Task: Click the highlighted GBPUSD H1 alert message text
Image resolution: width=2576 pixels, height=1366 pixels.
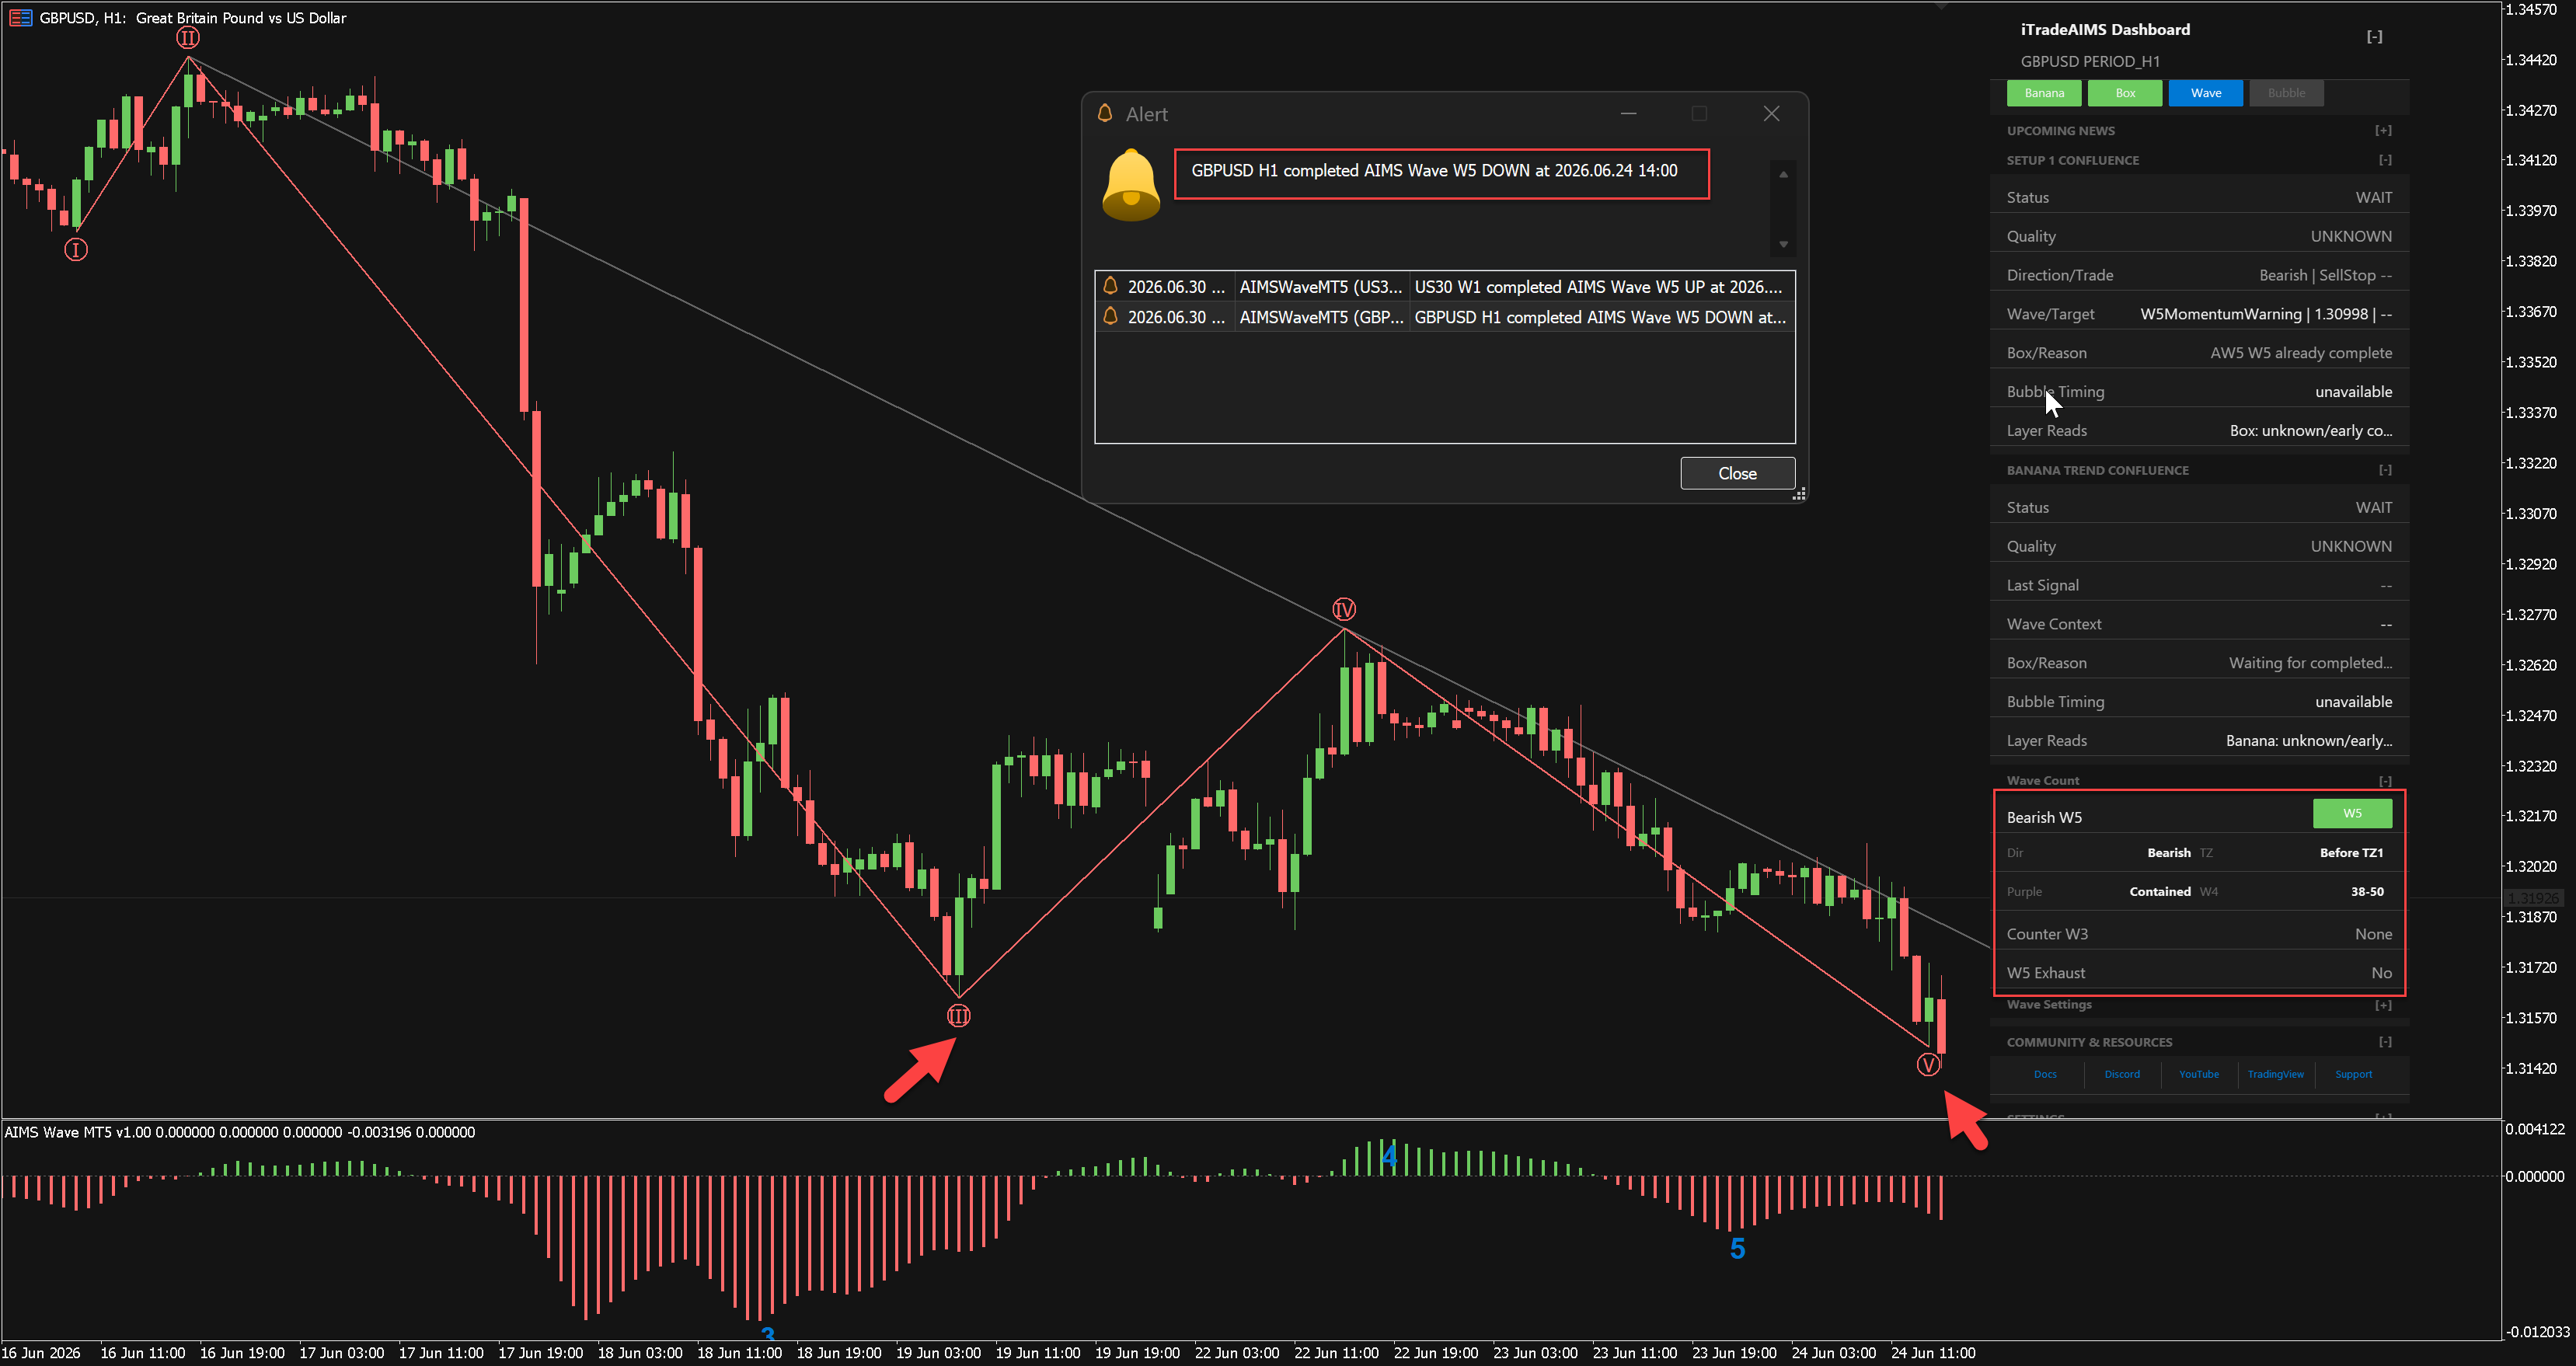Action: point(1434,170)
